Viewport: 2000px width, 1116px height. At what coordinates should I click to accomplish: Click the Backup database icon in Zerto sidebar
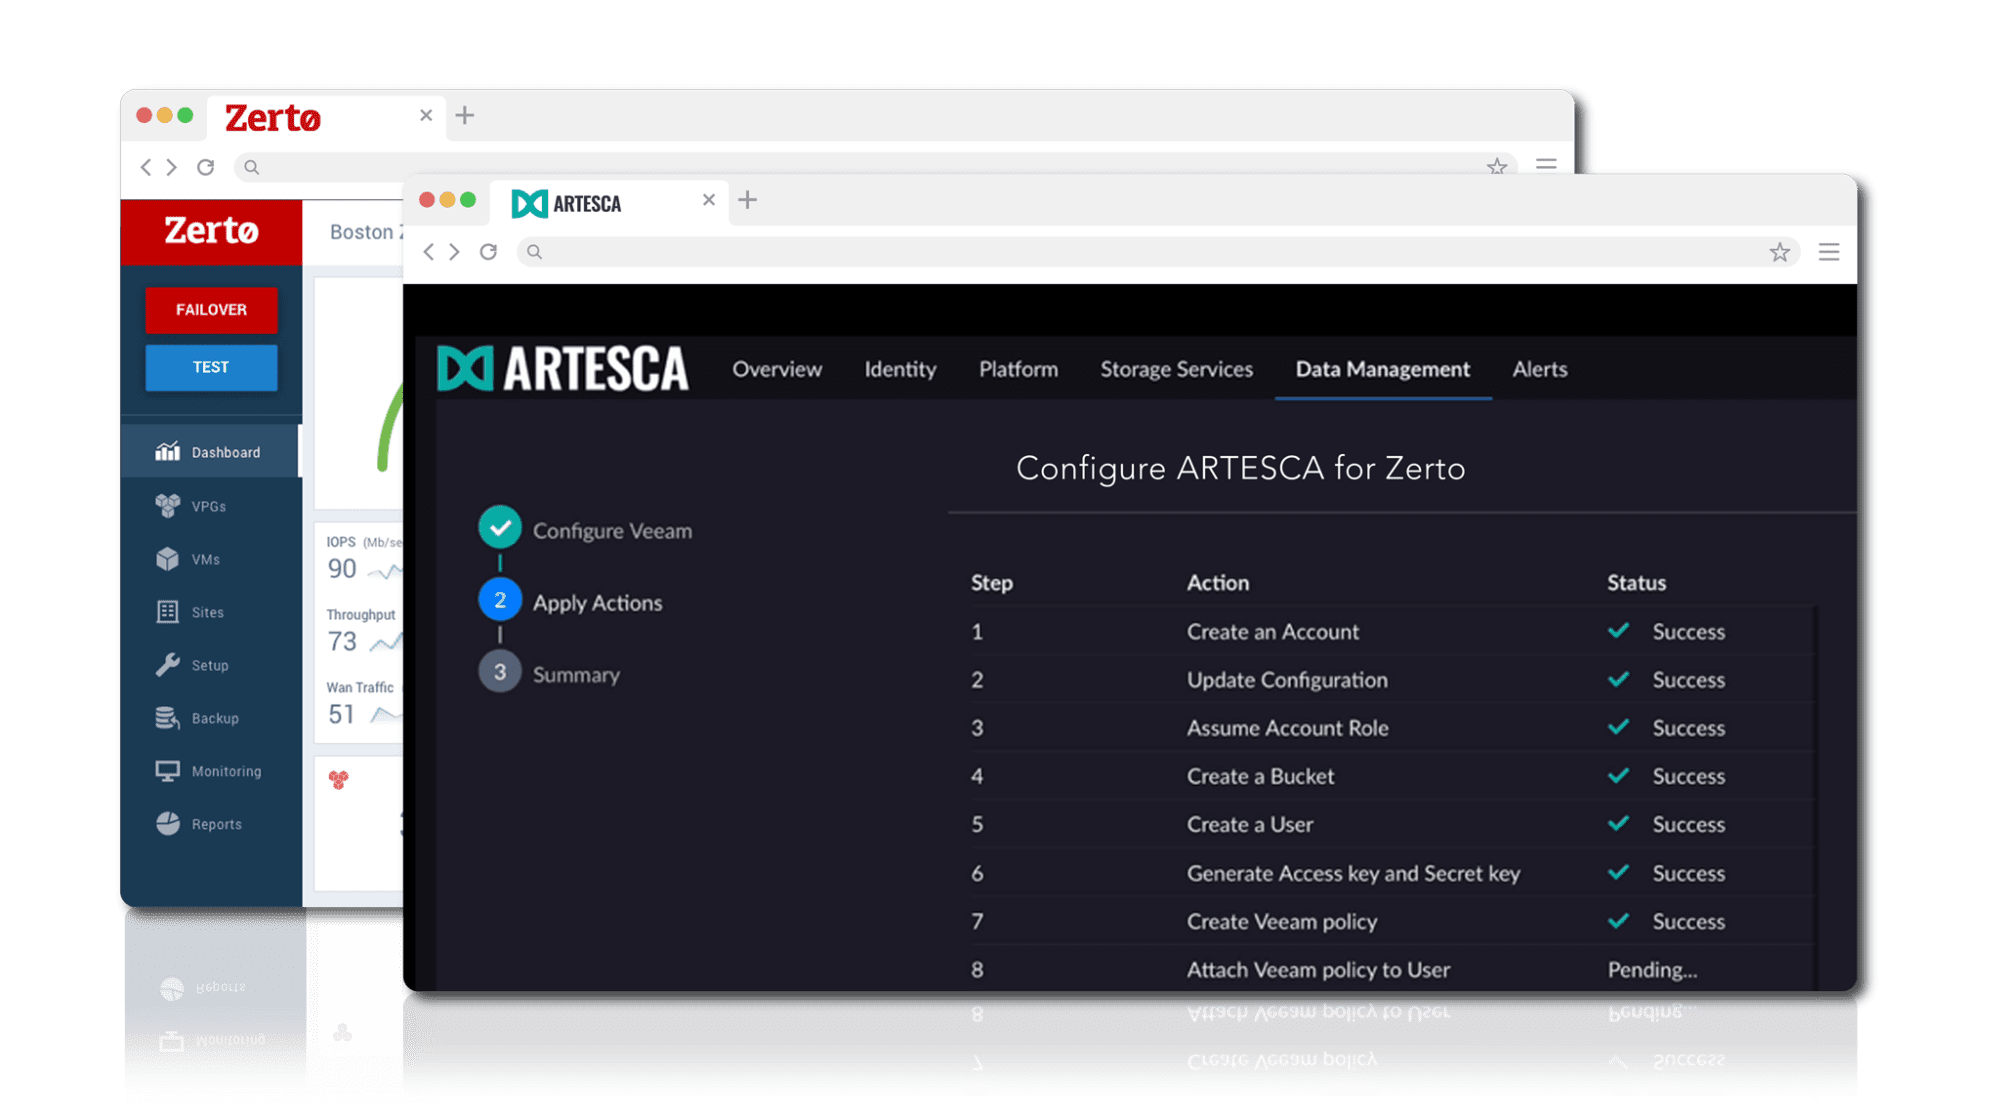[167, 718]
